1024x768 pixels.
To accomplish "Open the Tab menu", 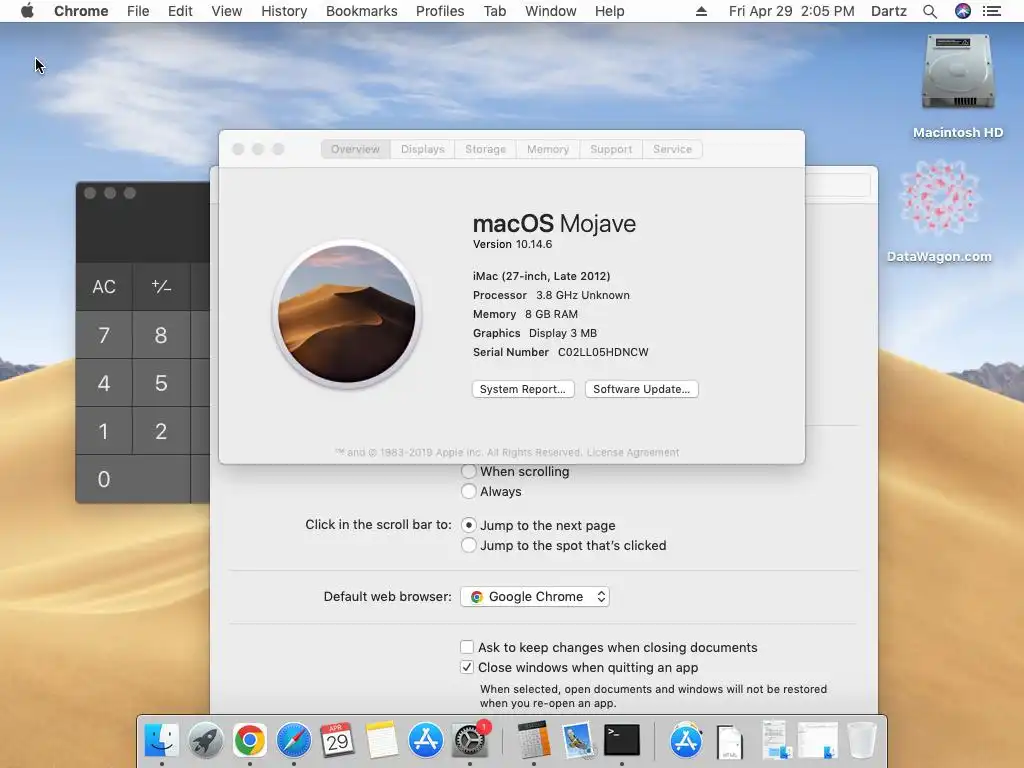I will pyautogui.click(x=494, y=11).
